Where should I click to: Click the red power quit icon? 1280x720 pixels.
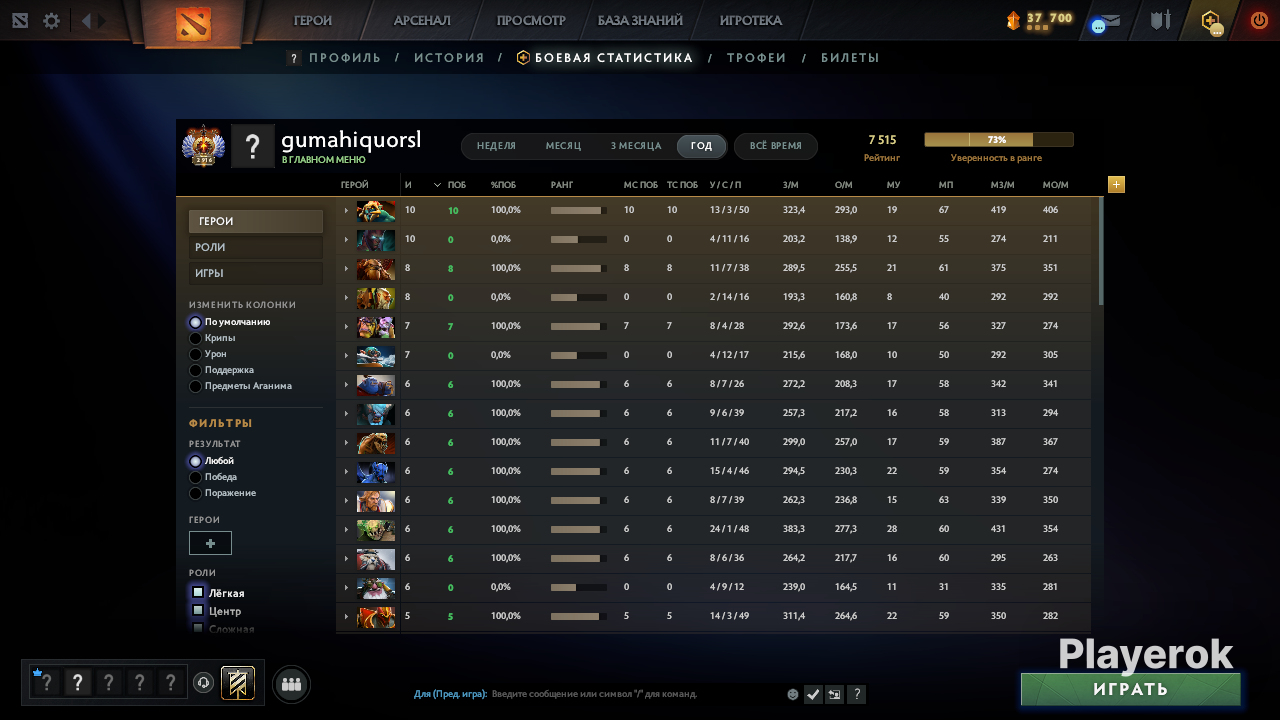tap(1259, 20)
